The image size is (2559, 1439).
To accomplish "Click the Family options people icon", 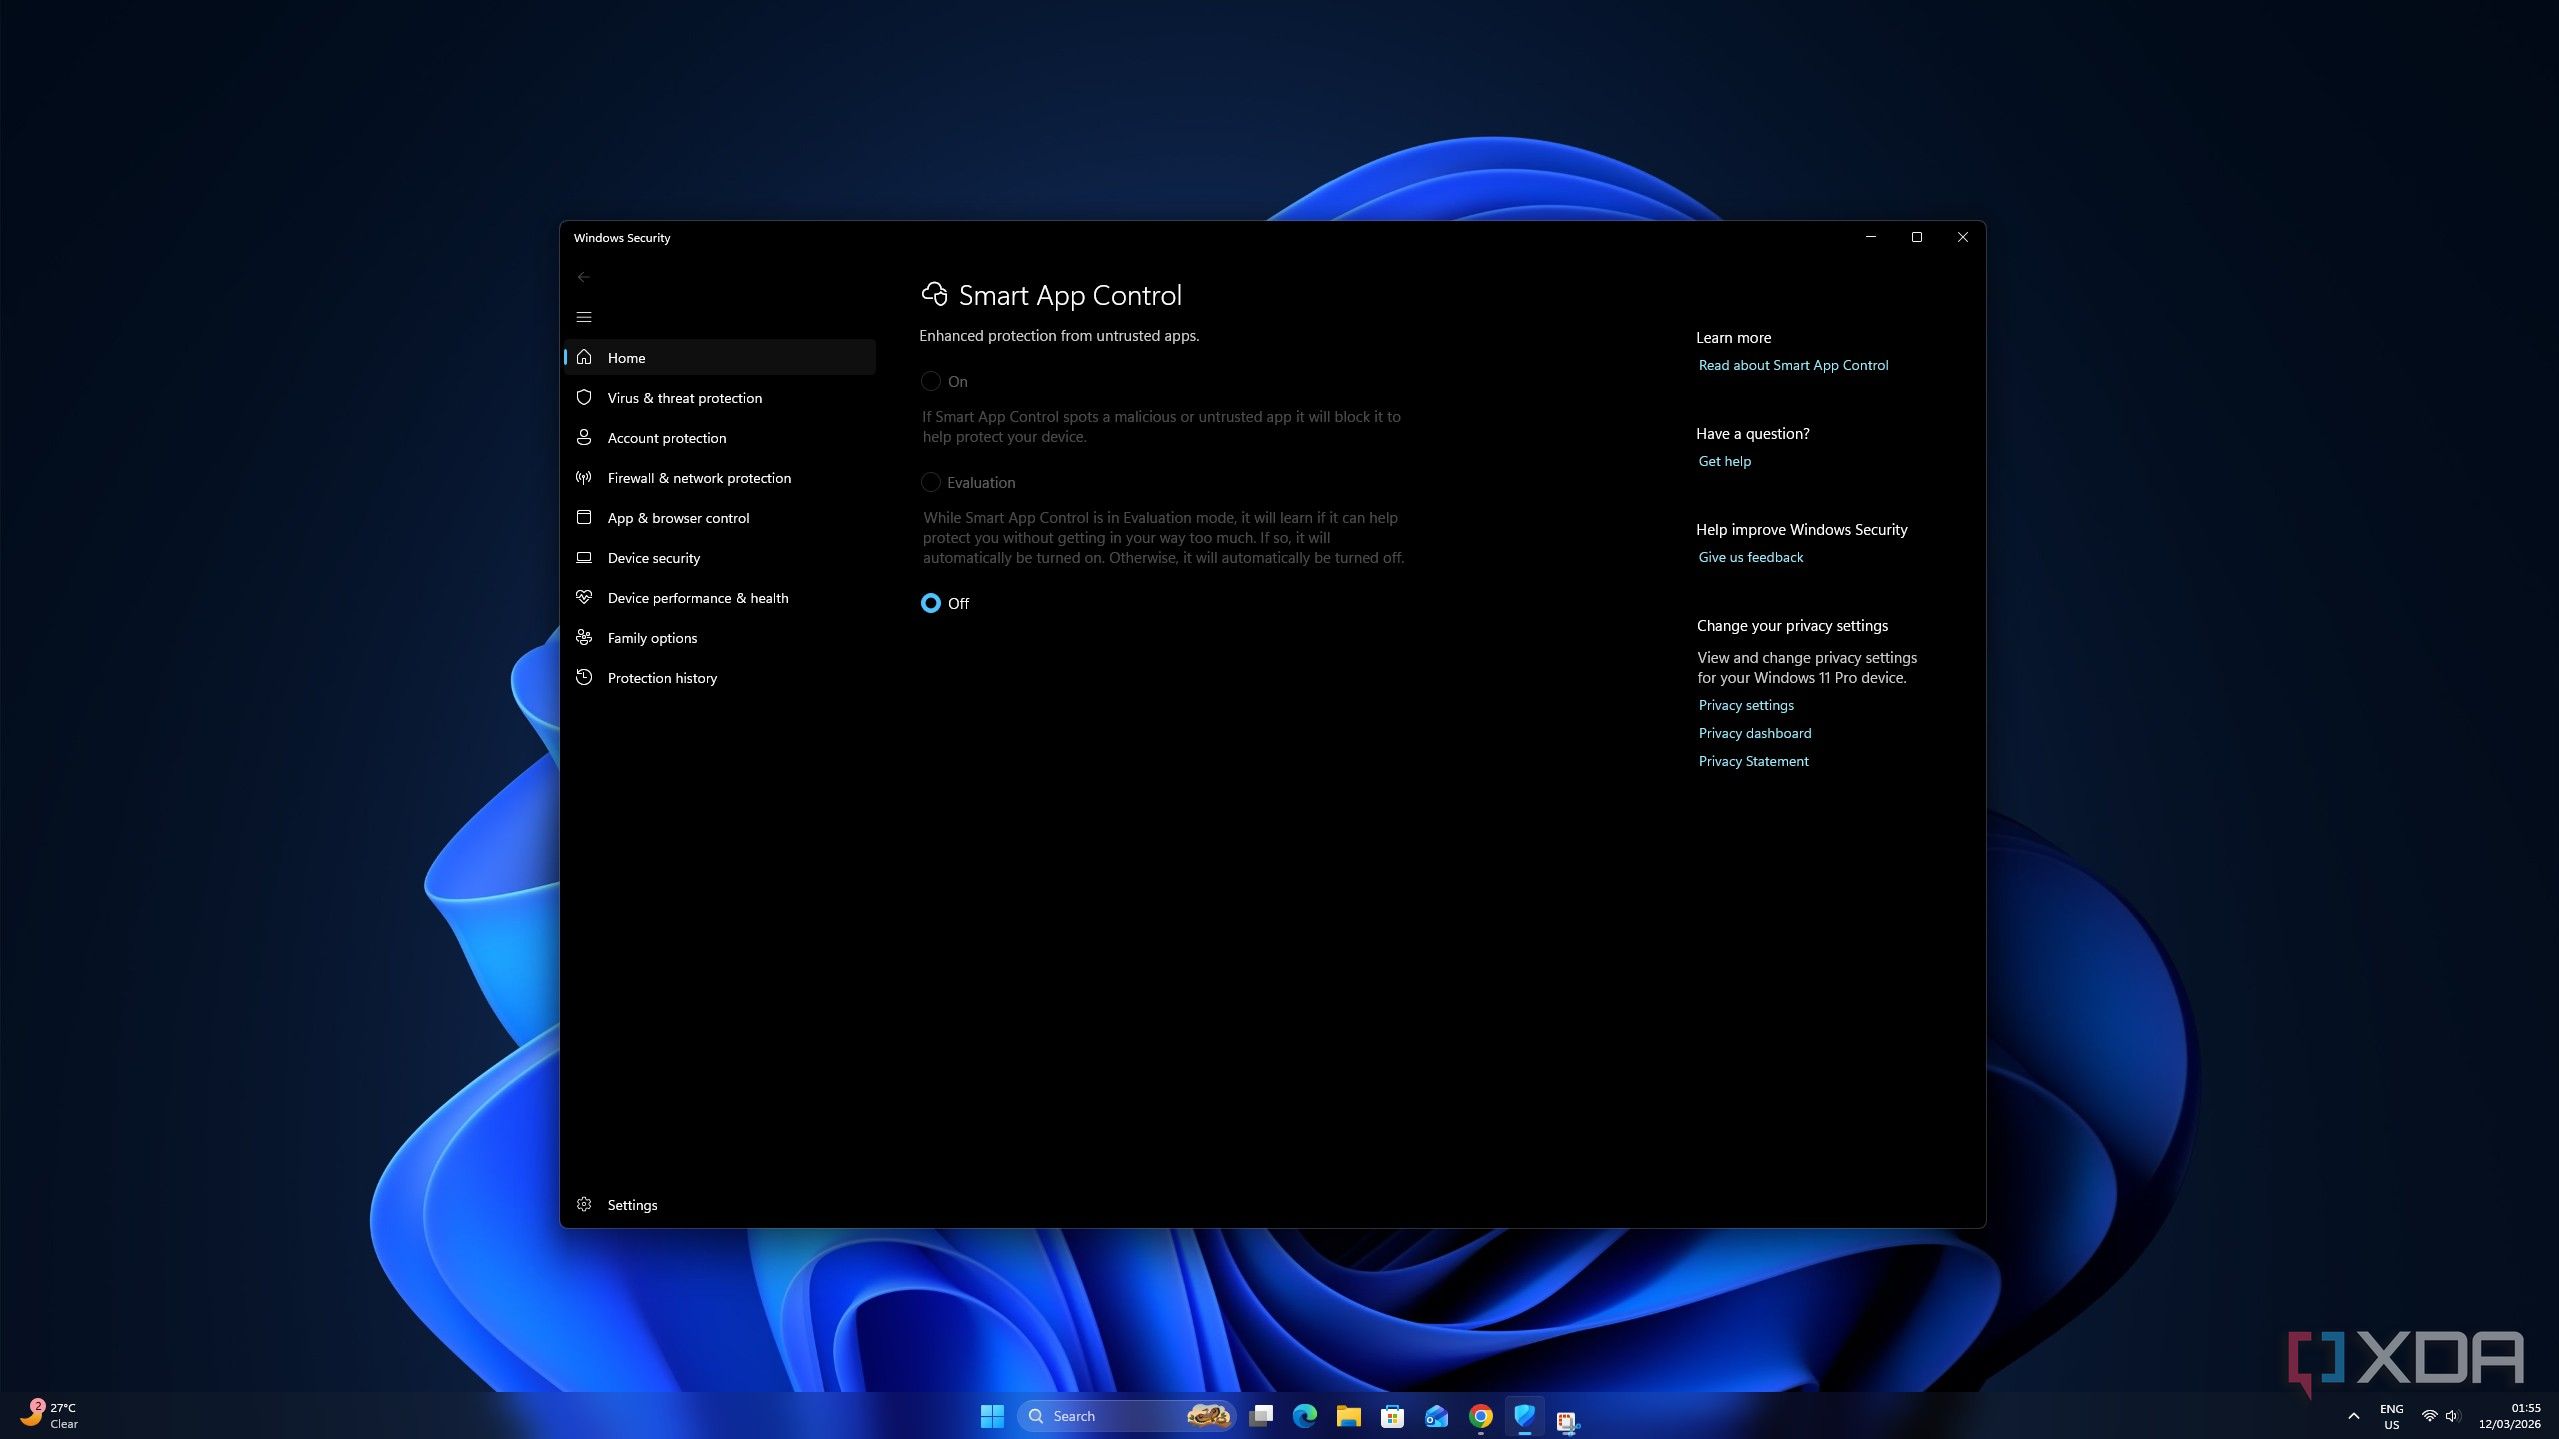I will pyautogui.click(x=584, y=637).
